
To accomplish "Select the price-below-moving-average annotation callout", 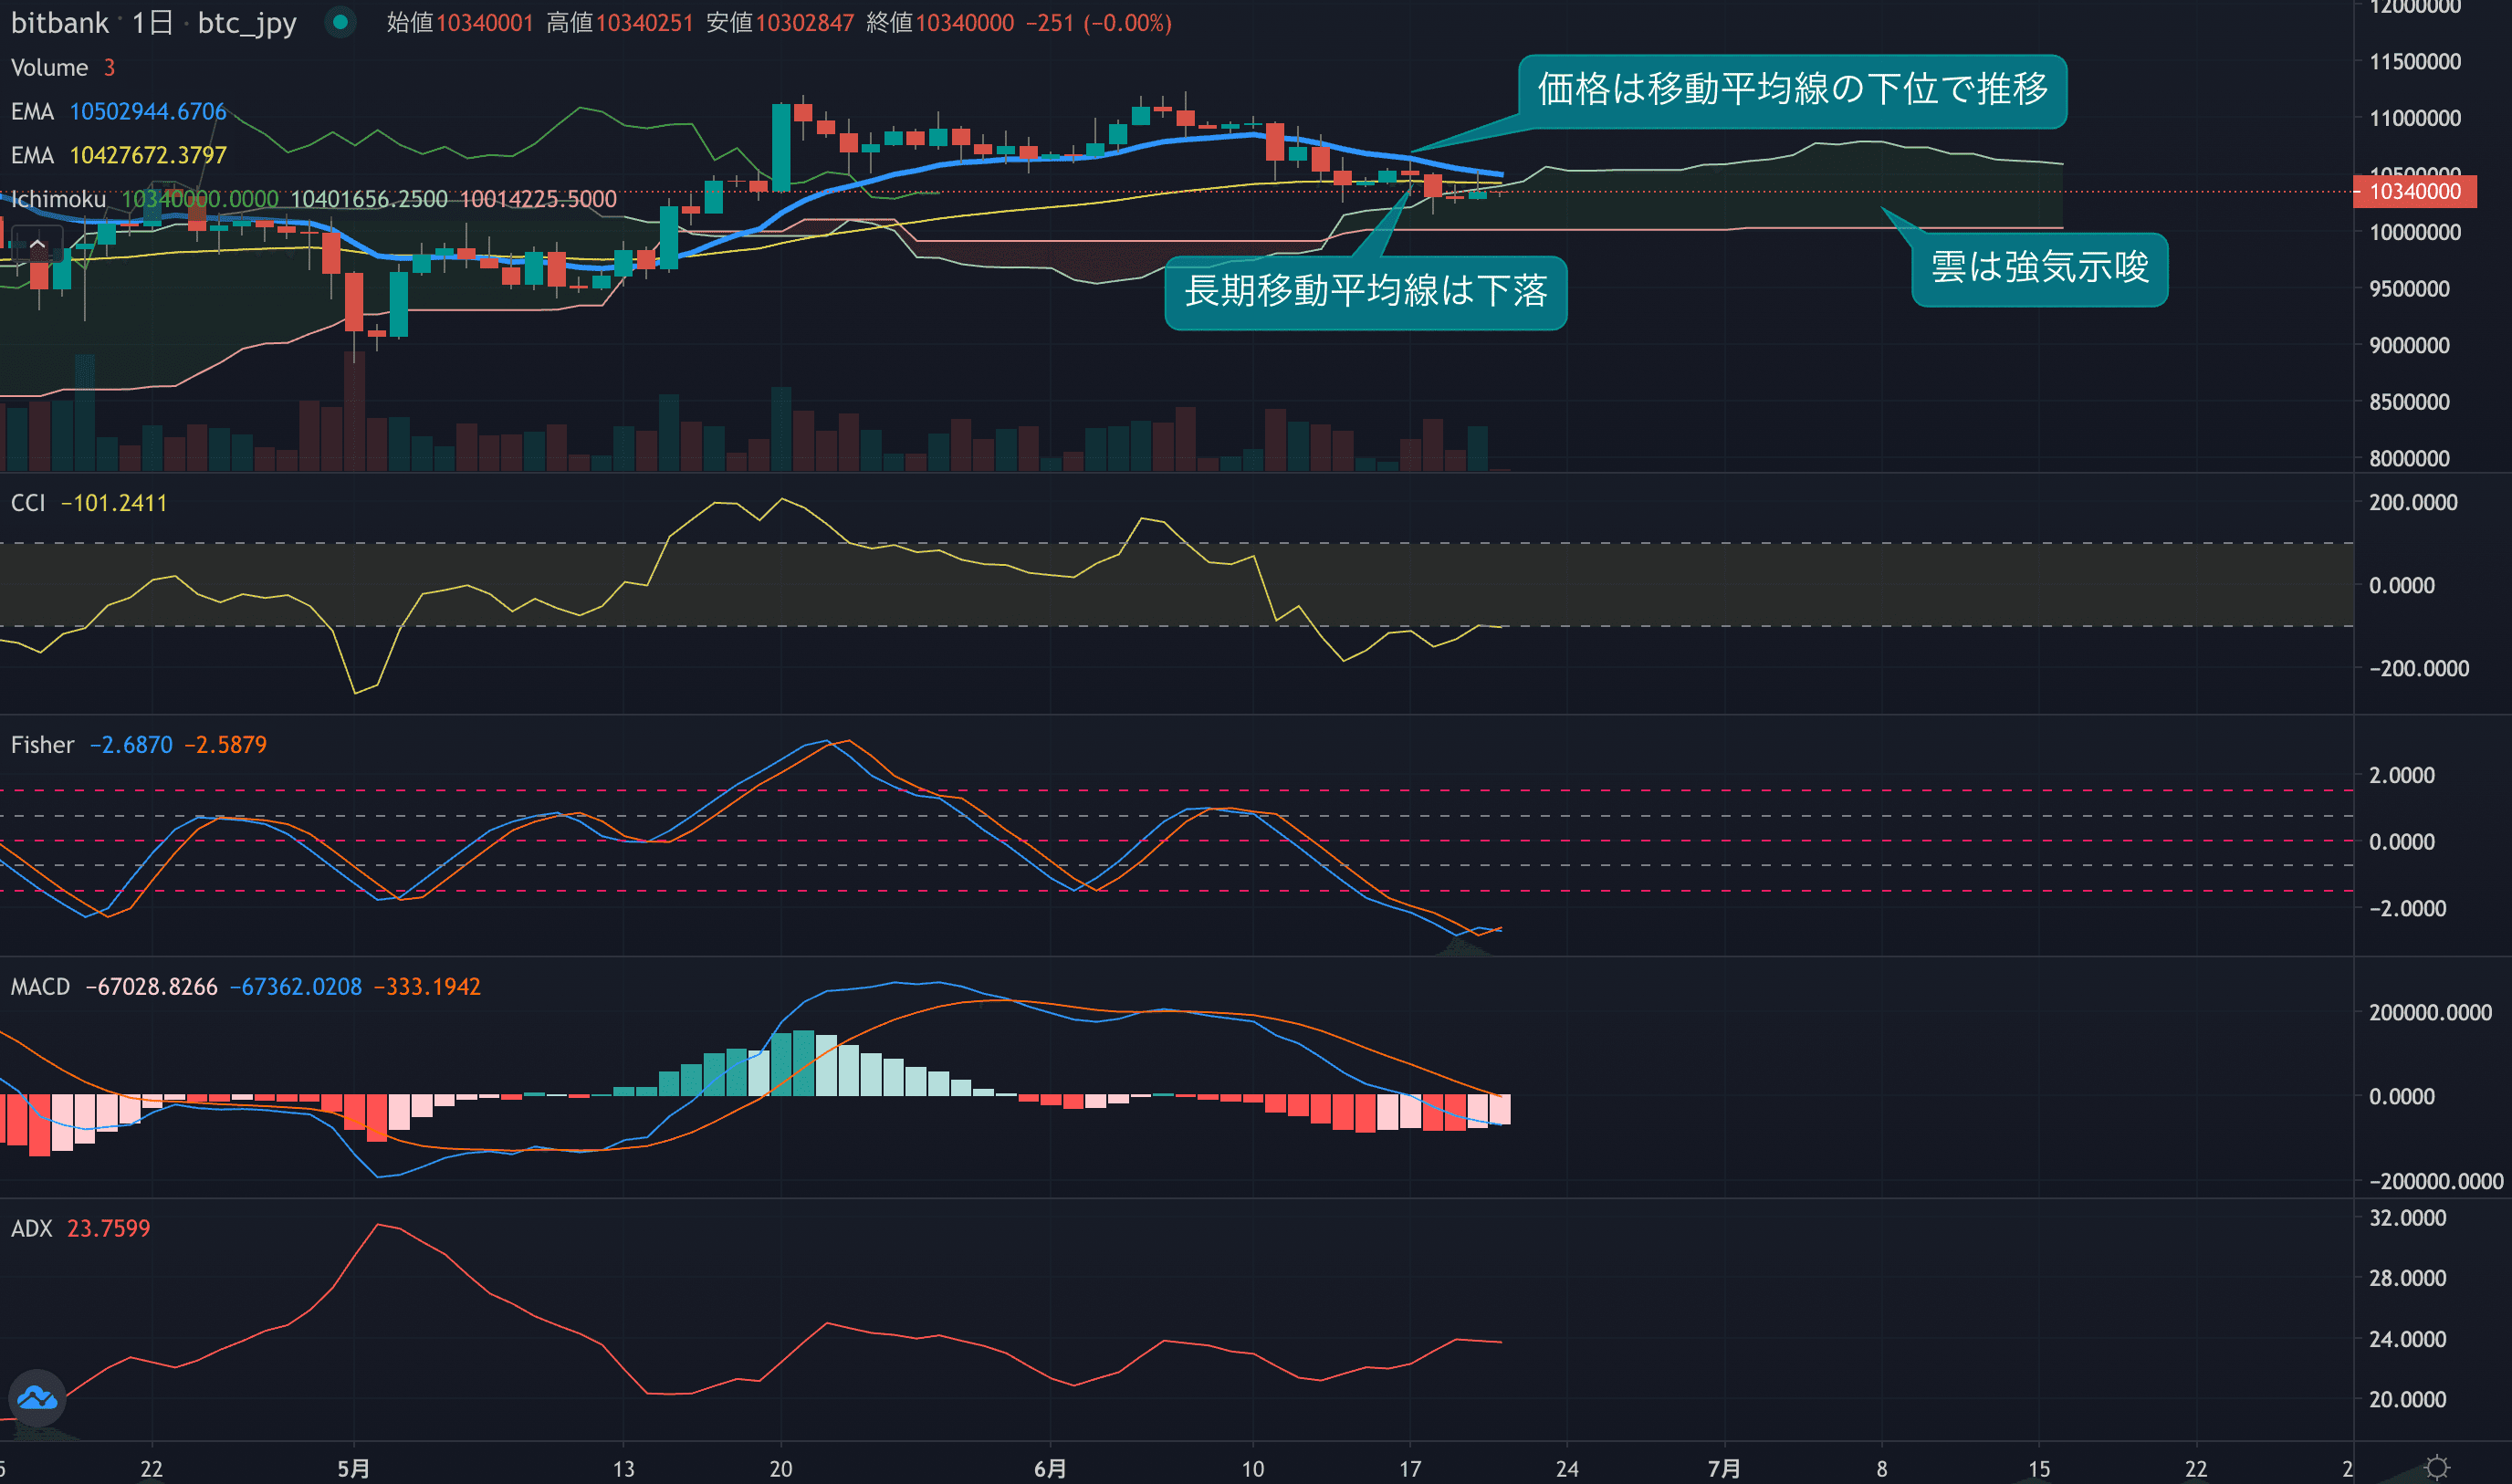I will [x=1791, y=90].
